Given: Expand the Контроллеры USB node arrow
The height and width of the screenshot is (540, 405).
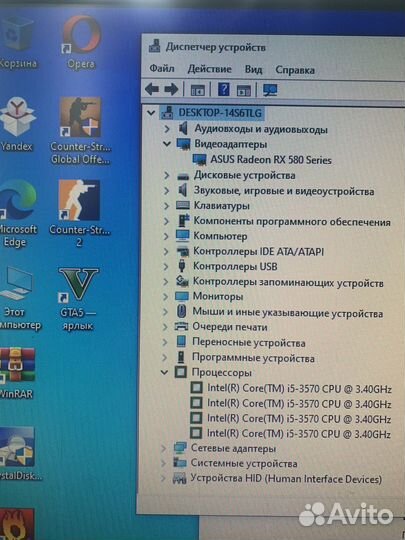Looking at the screenshot, I should [166, 267].
